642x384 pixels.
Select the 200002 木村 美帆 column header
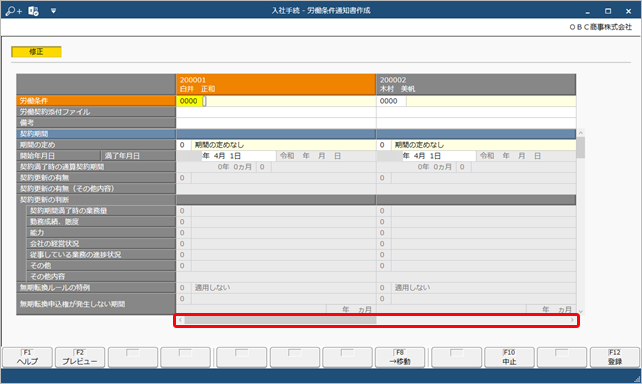click(x=476, y=84)
